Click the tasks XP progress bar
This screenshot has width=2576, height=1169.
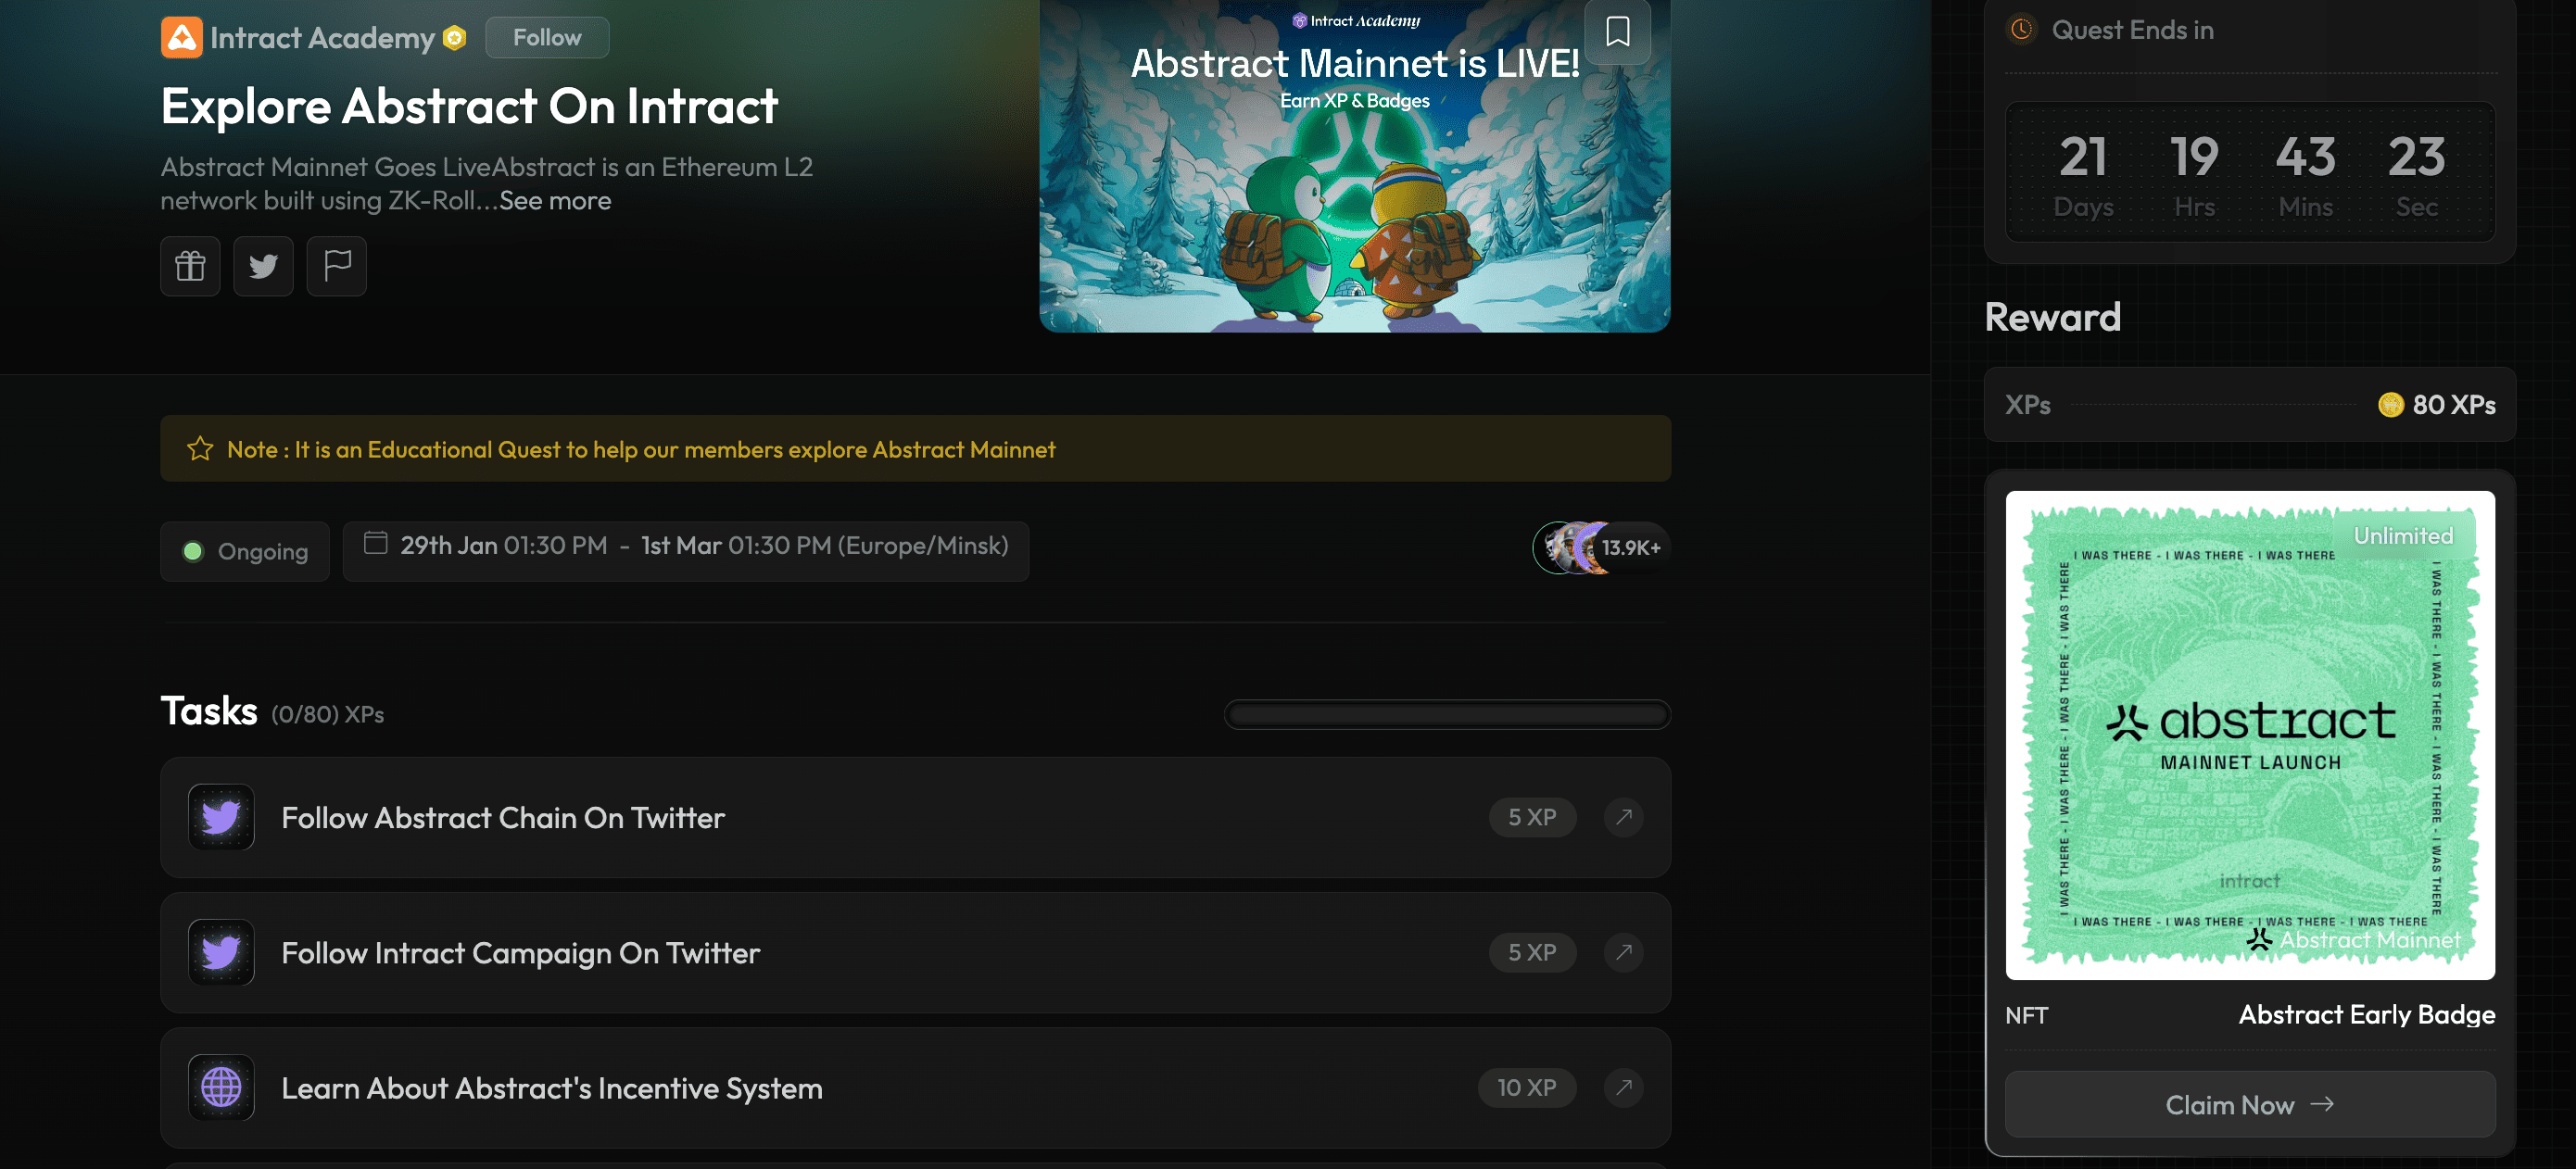pyautogui.click(x=1447, y=715)
